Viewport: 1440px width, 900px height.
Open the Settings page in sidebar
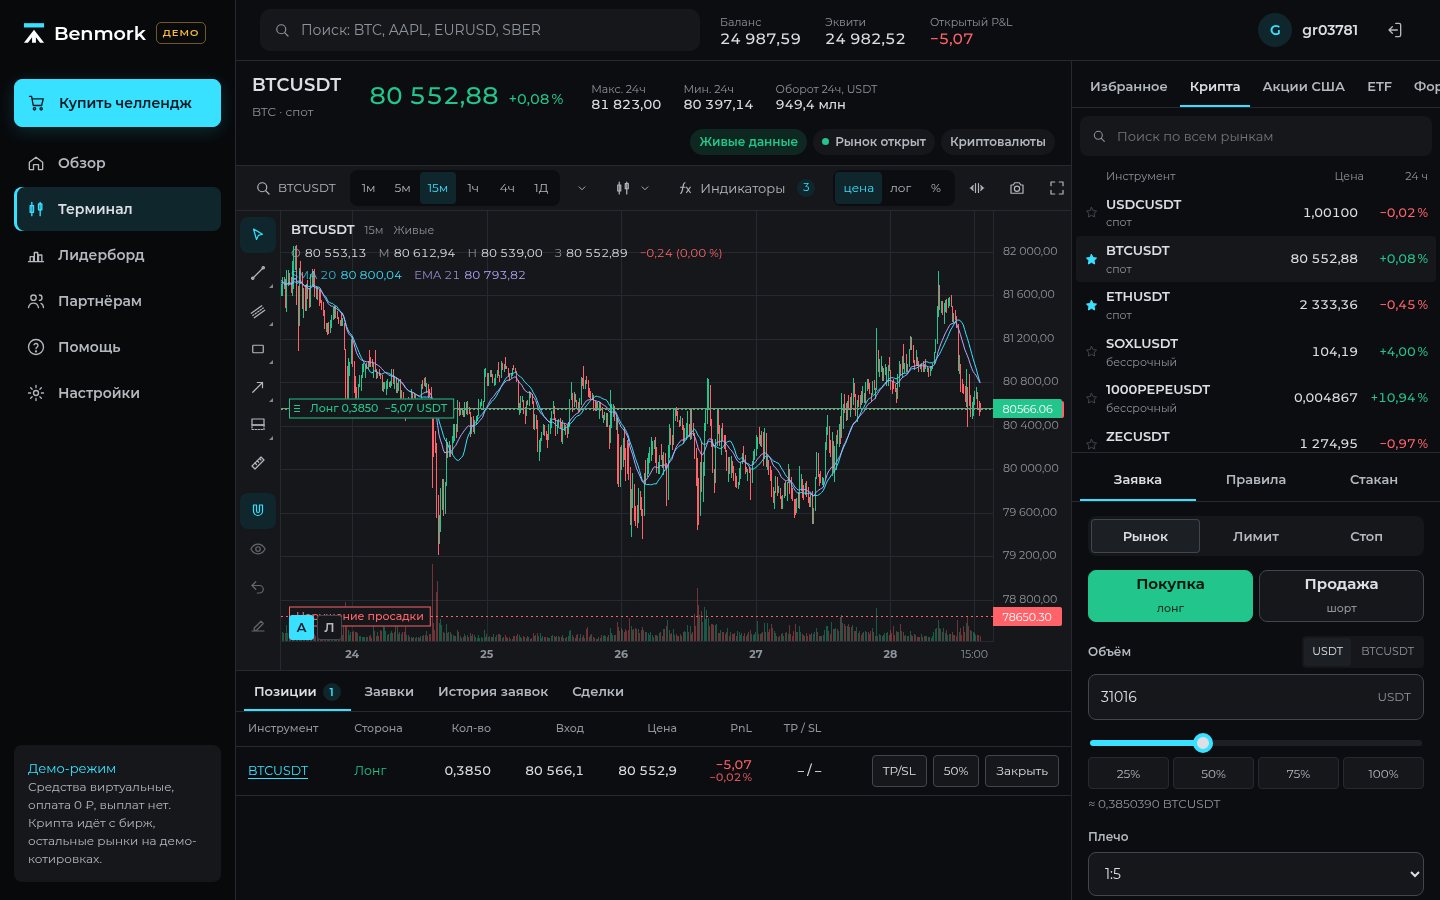(118, 393)
